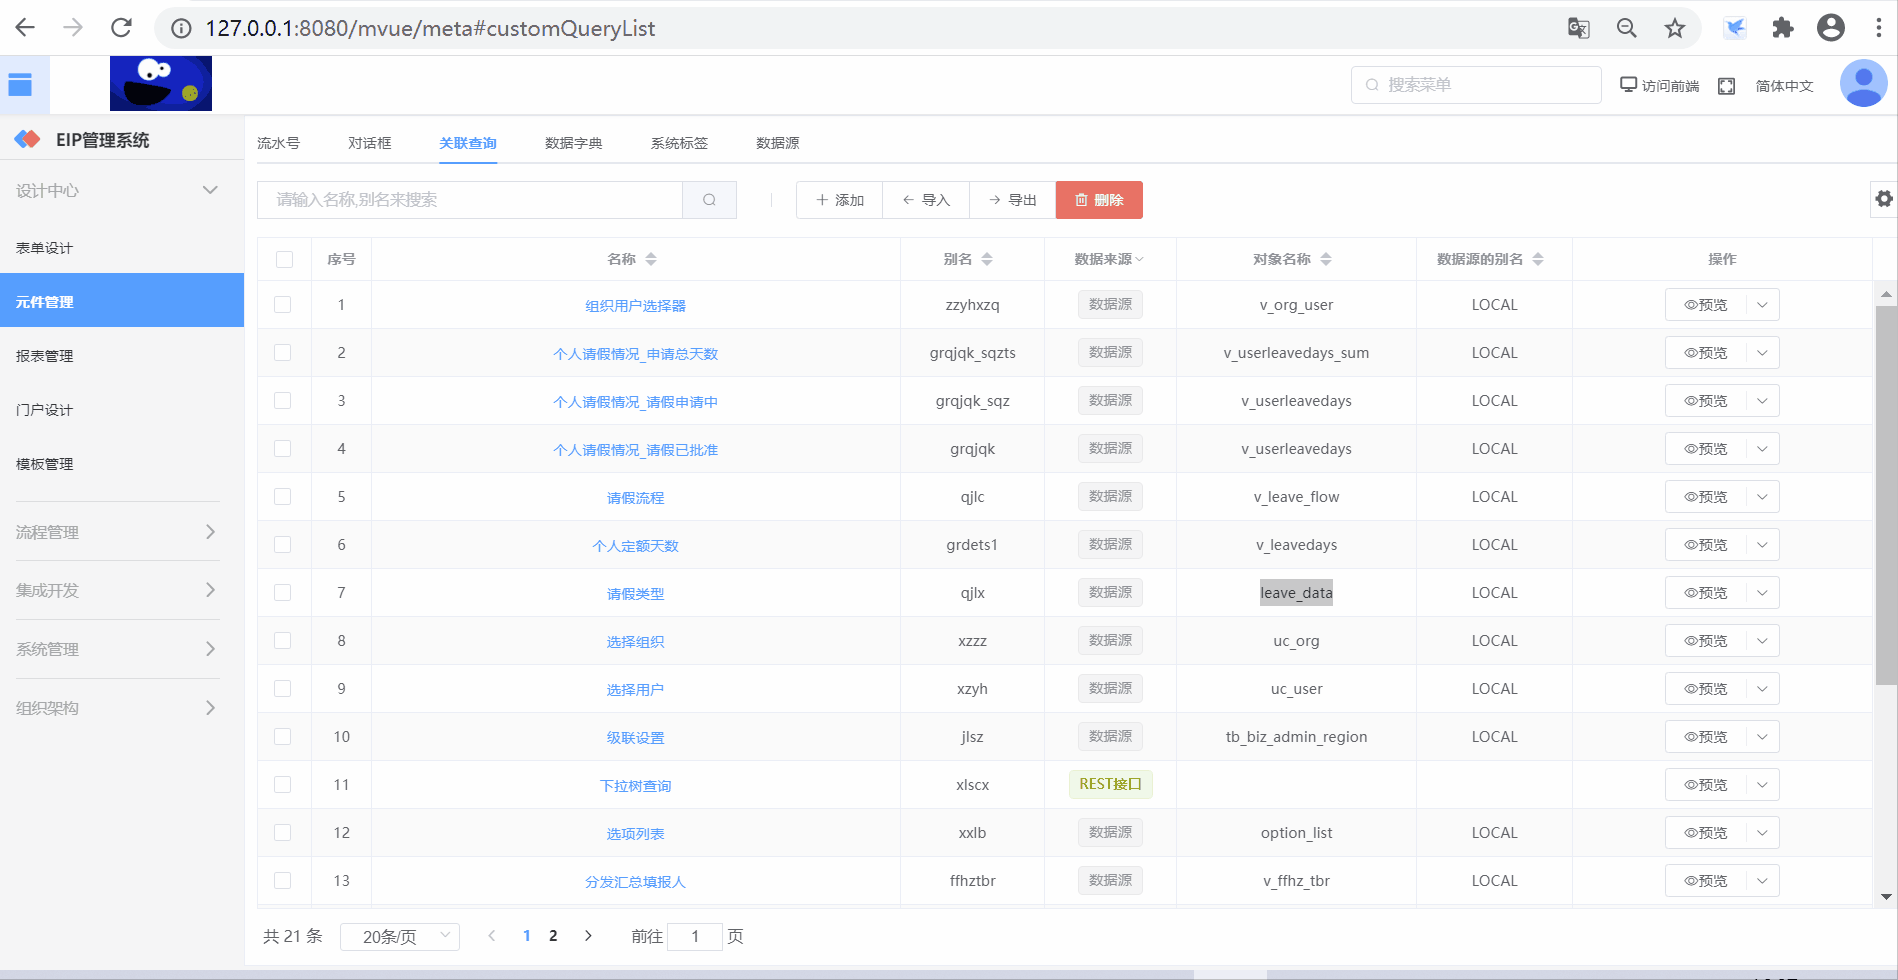Image resolution: width=1898 pixels, height=980 pixels.
Task: Open the browser three-dot menu
Action: 1879,28
